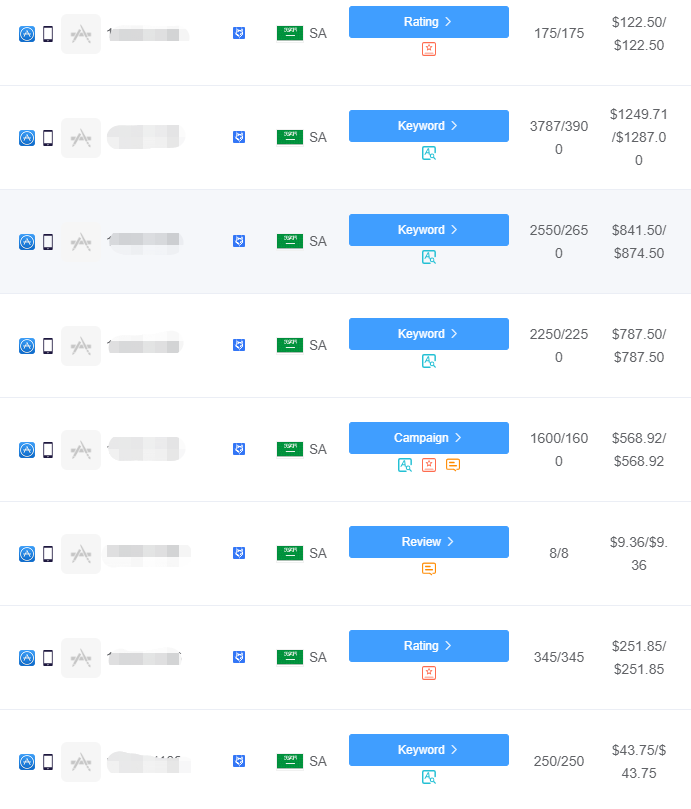This screenshot has width=691, height=809.
Task: Click the rating star icon under the $122.50 Rating button
Action: tap(429, 49)
